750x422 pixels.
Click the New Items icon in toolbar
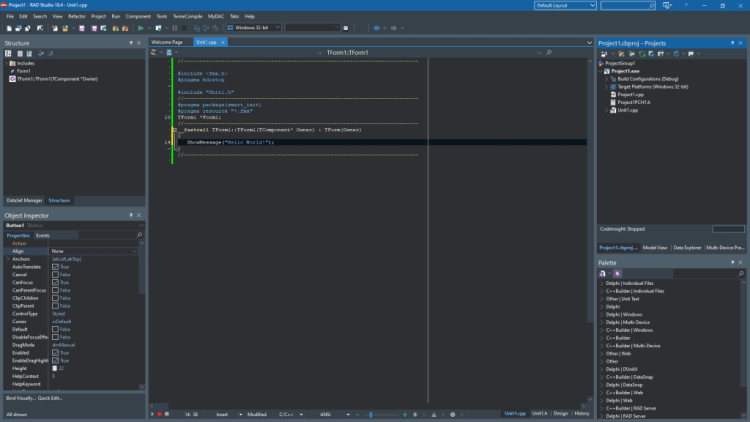(x=9, y=28)
